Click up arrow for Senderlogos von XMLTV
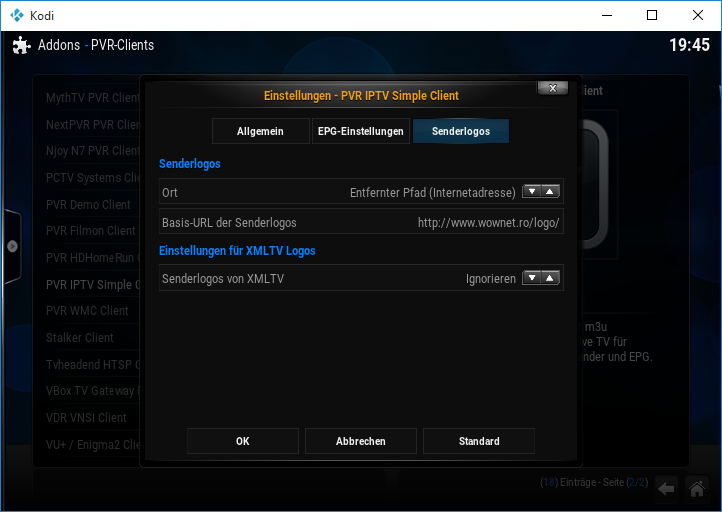722x512 pixels. click(x=550, y=278)
